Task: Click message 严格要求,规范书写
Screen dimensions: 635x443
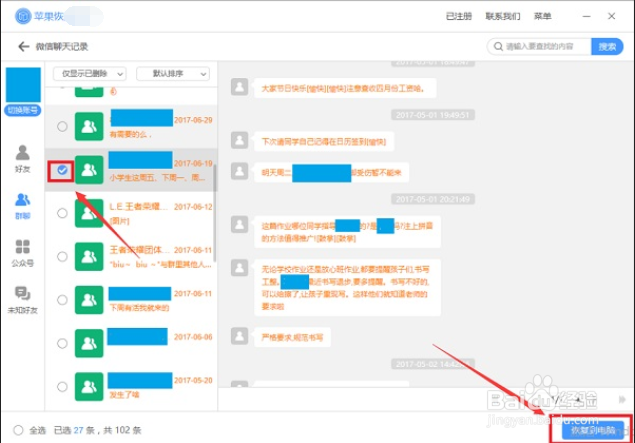Action: click(292, 337)
